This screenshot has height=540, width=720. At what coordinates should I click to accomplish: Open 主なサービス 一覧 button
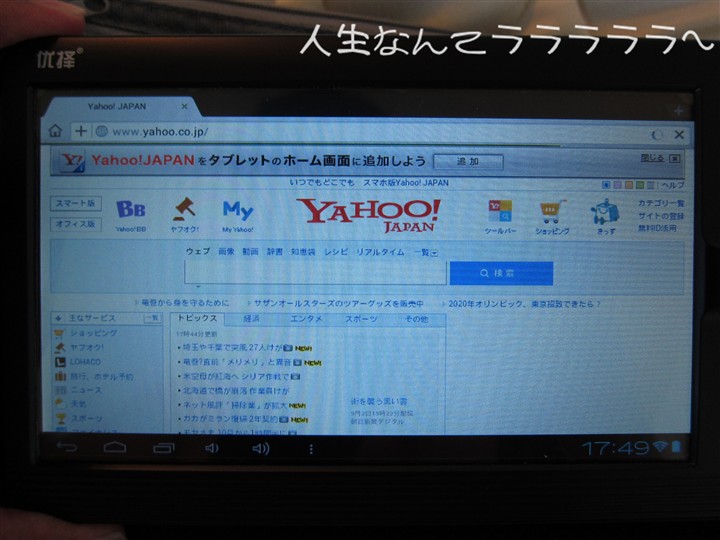coord(152,318)
